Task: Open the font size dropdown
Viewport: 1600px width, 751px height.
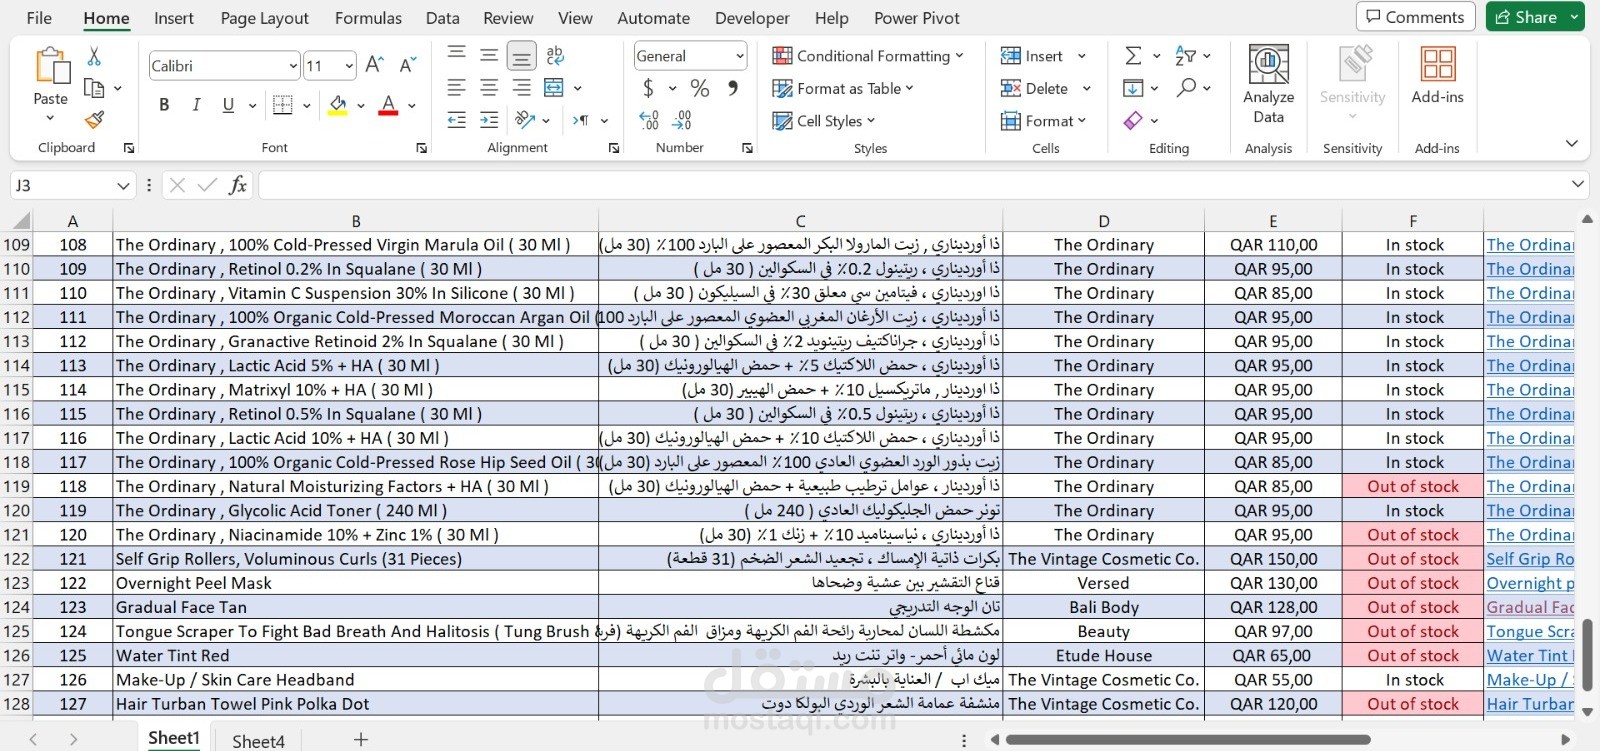Action: point(349,66)
